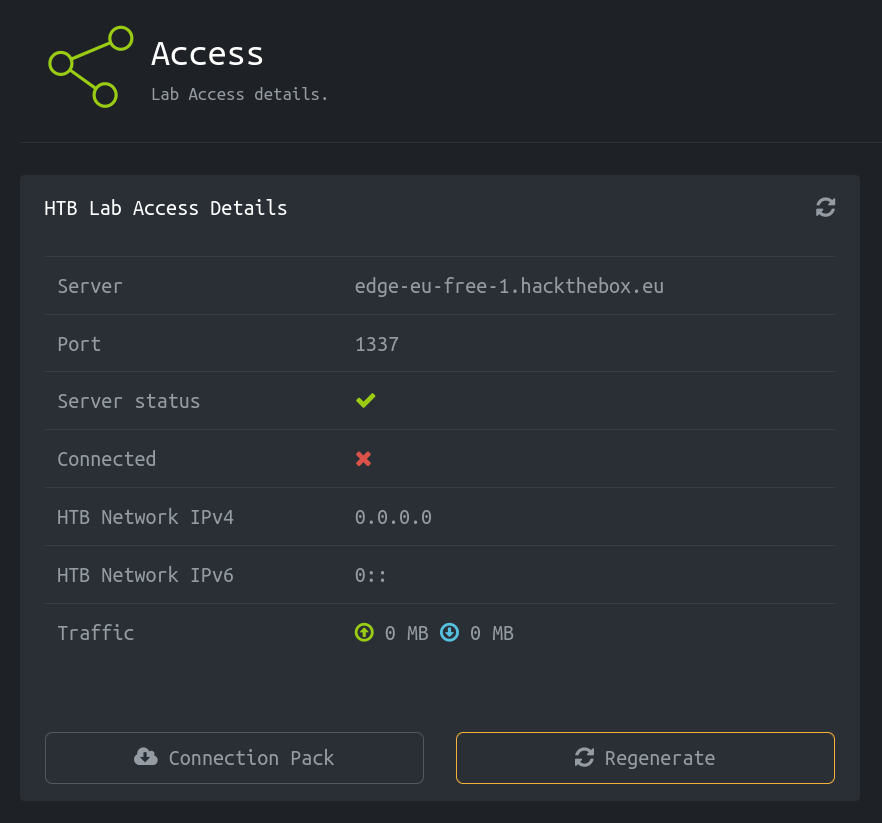Click the 'Lab Access details.' subtitle
The height and width of the screenshot is (823, 882).
pyautogui.click(x=239, y=94)
